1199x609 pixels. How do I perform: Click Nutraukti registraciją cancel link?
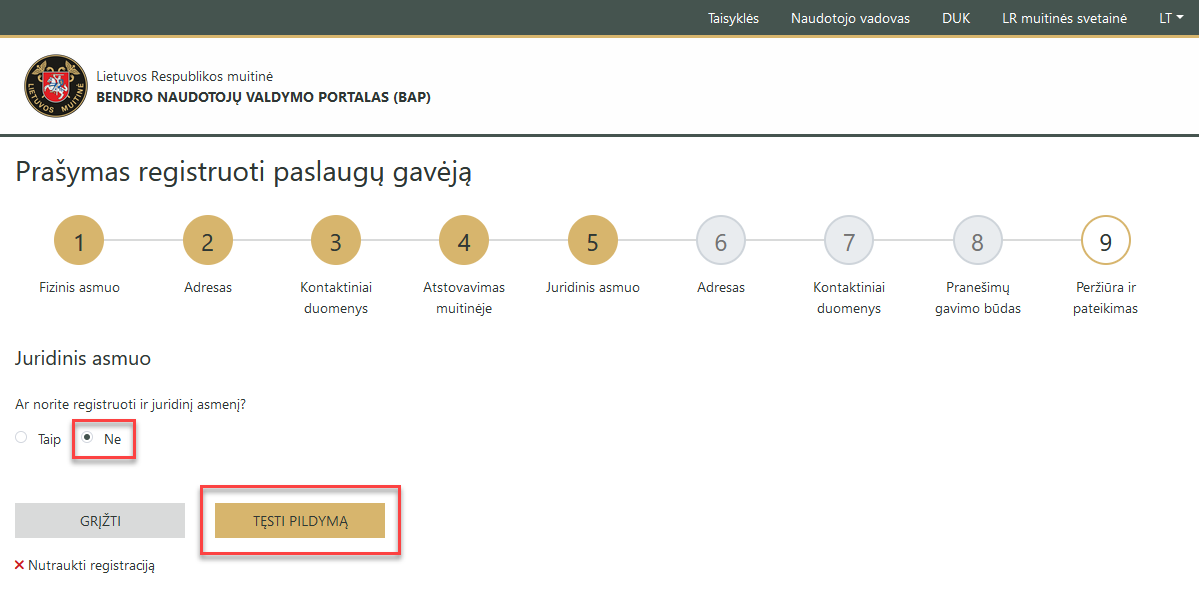tap(91, 566)
